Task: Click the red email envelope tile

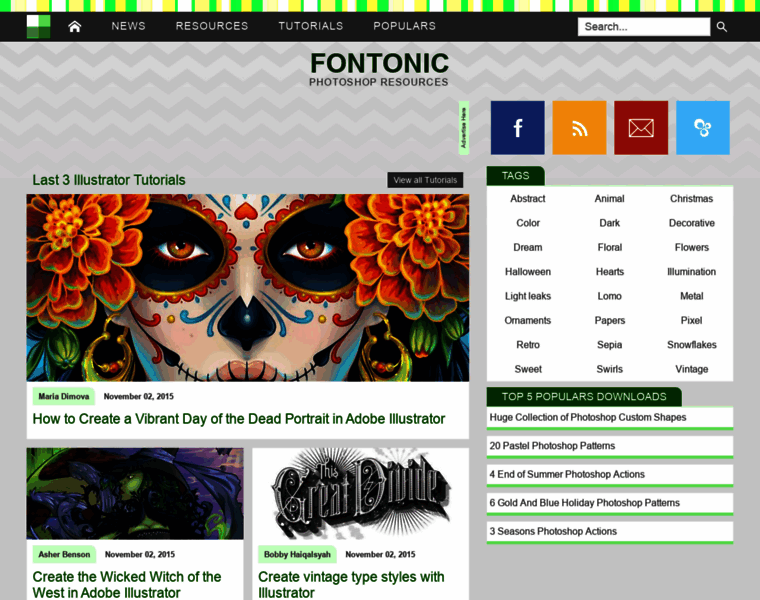Action: [x=641, y=128]
